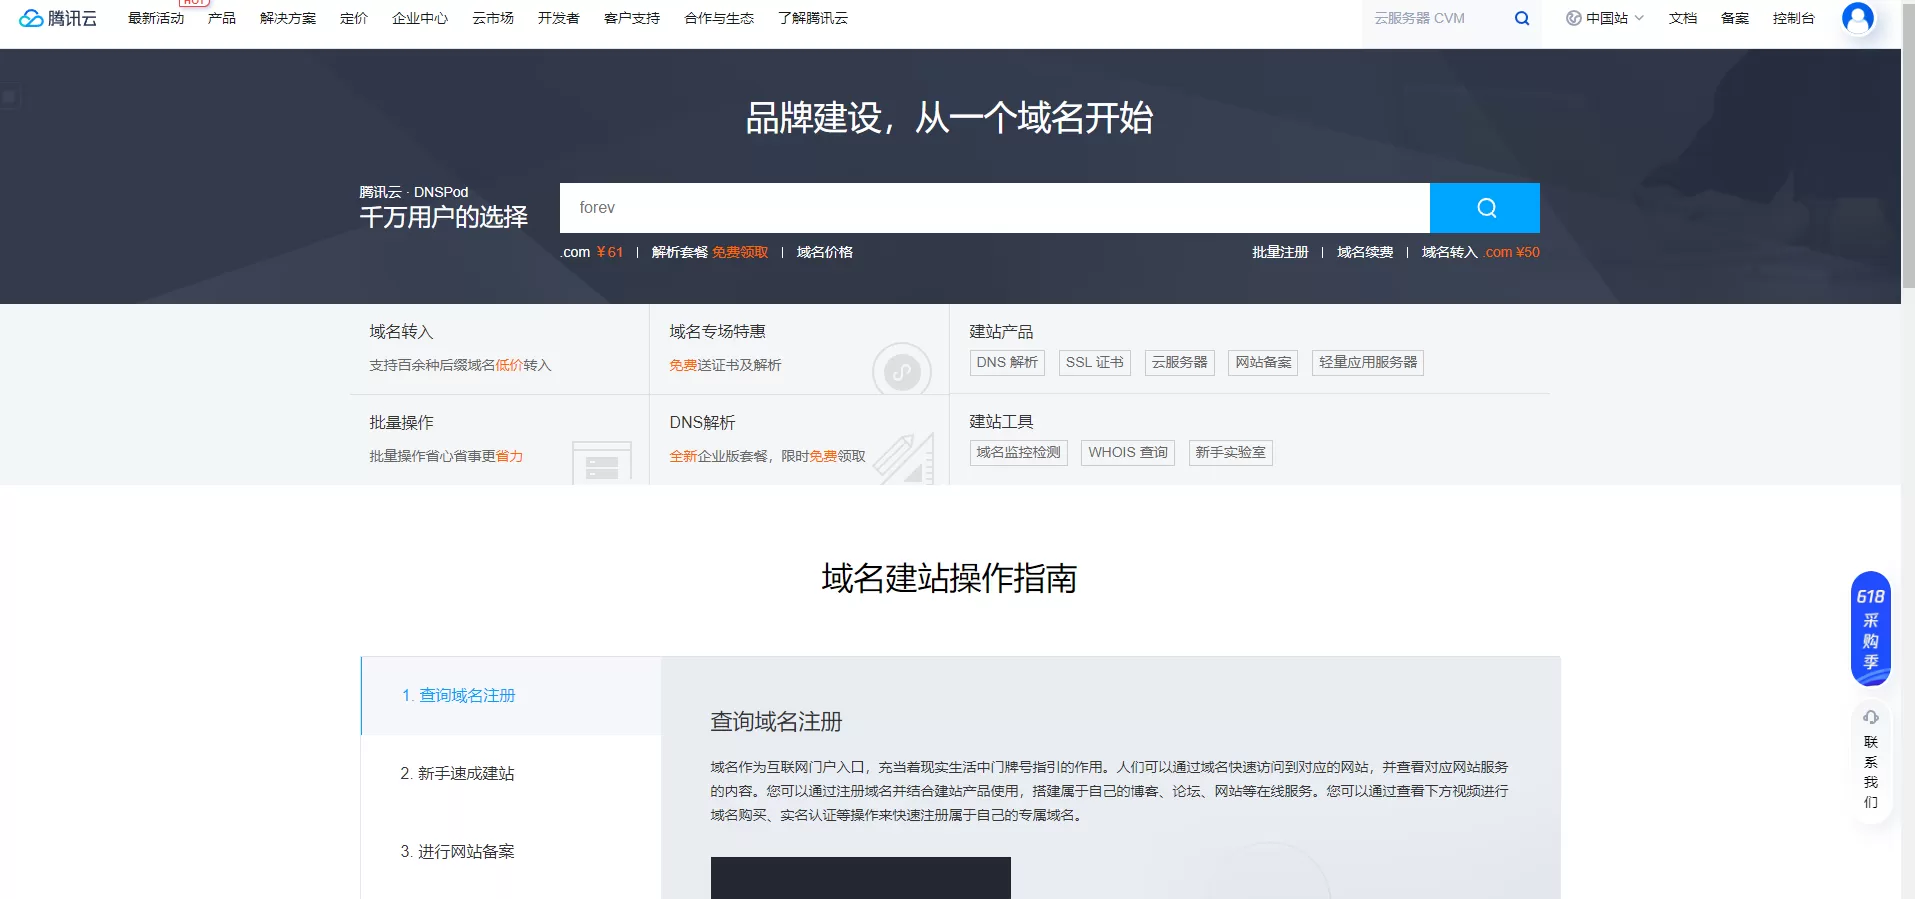
Task: Click the domain search input containing forev
Action: (x=995, y=208)
